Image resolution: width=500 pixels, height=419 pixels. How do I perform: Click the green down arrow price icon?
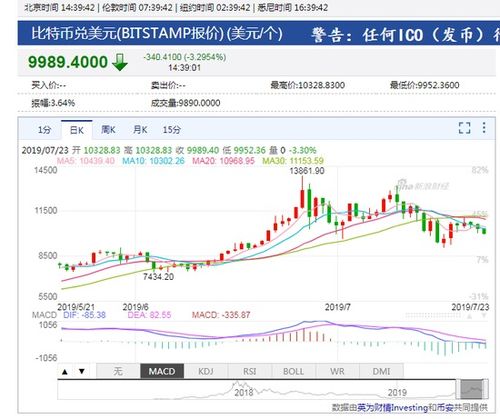click(120, 62)
